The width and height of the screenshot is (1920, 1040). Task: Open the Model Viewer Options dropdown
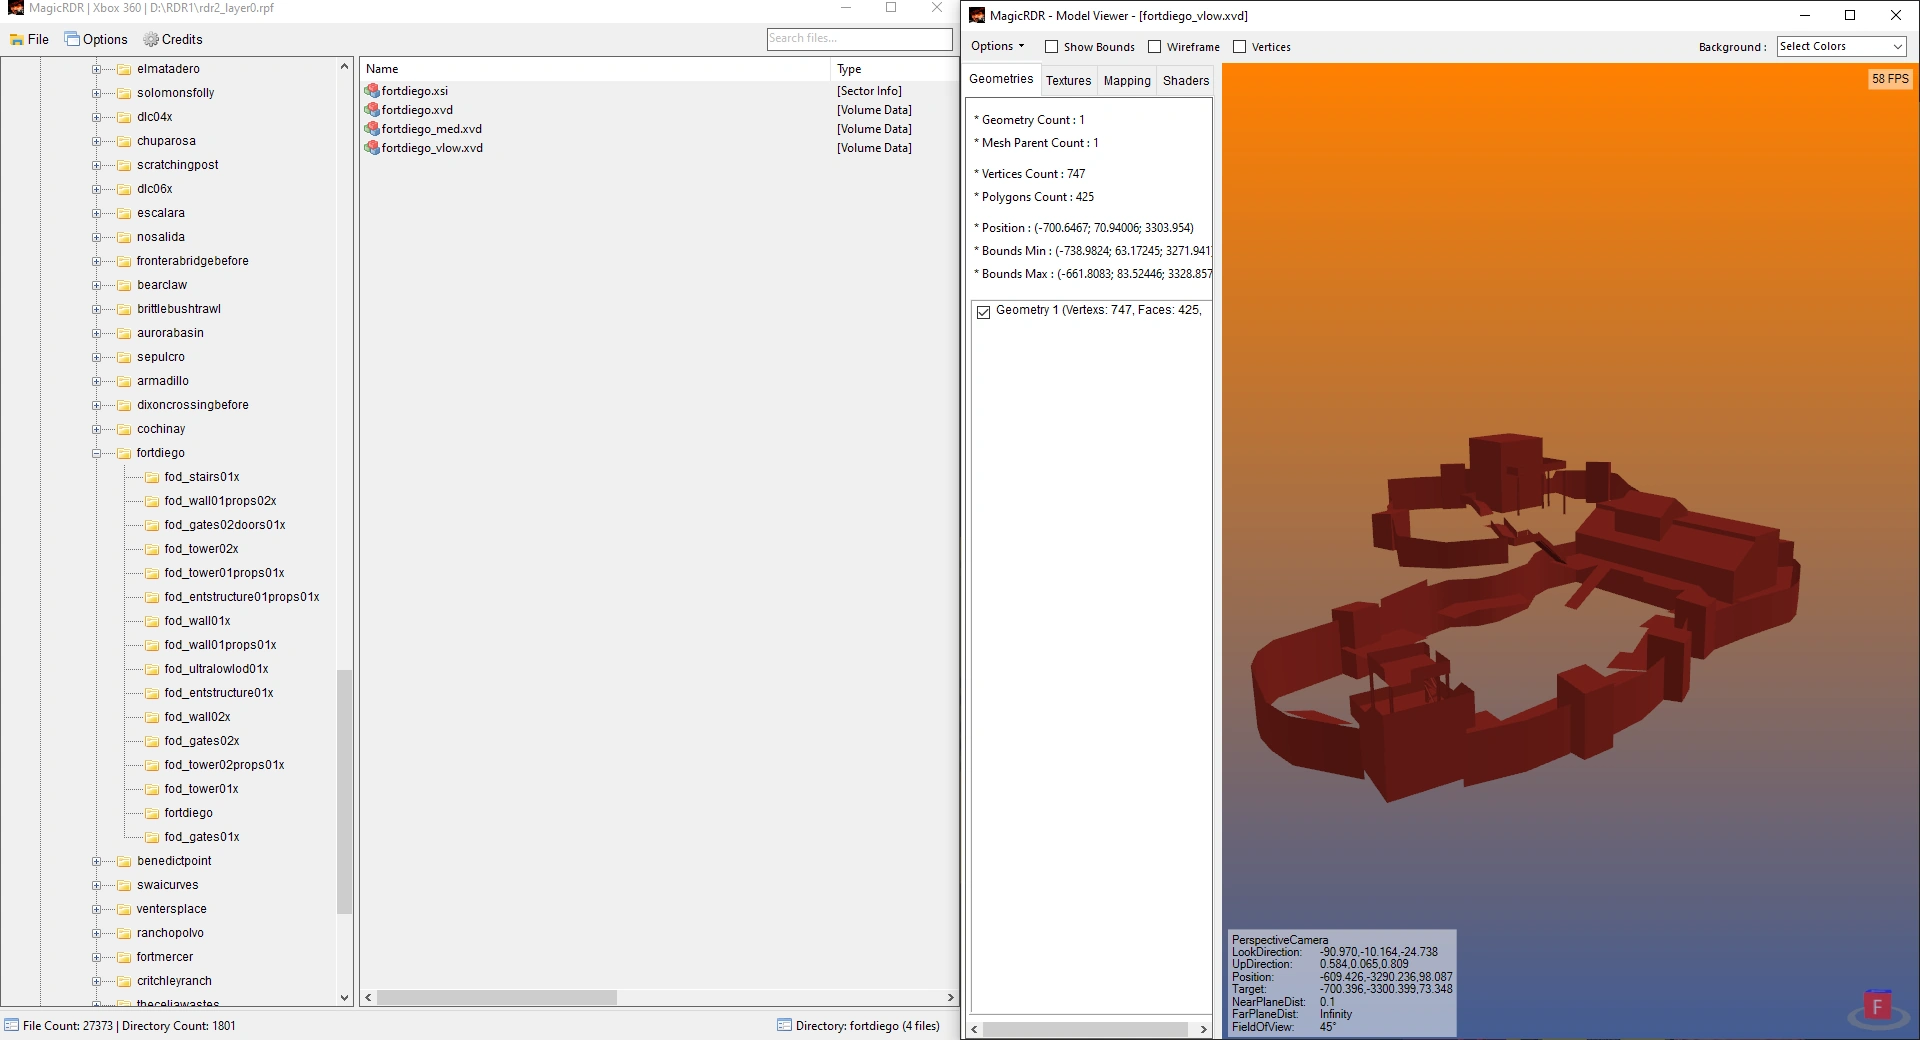pyautogui.click(x=997, y=46)
